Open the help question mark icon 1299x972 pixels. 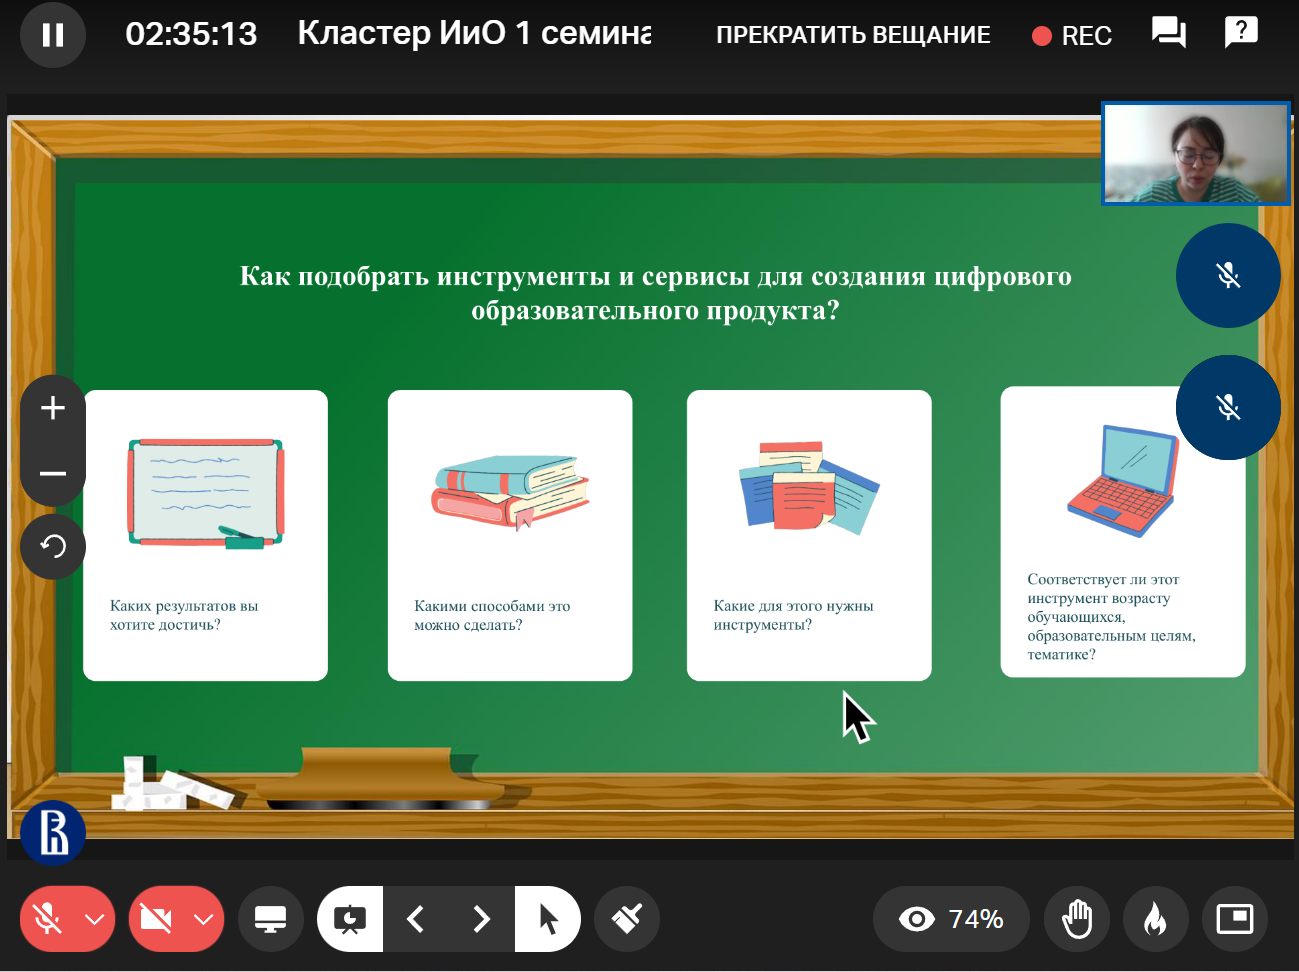(1240, 33)
